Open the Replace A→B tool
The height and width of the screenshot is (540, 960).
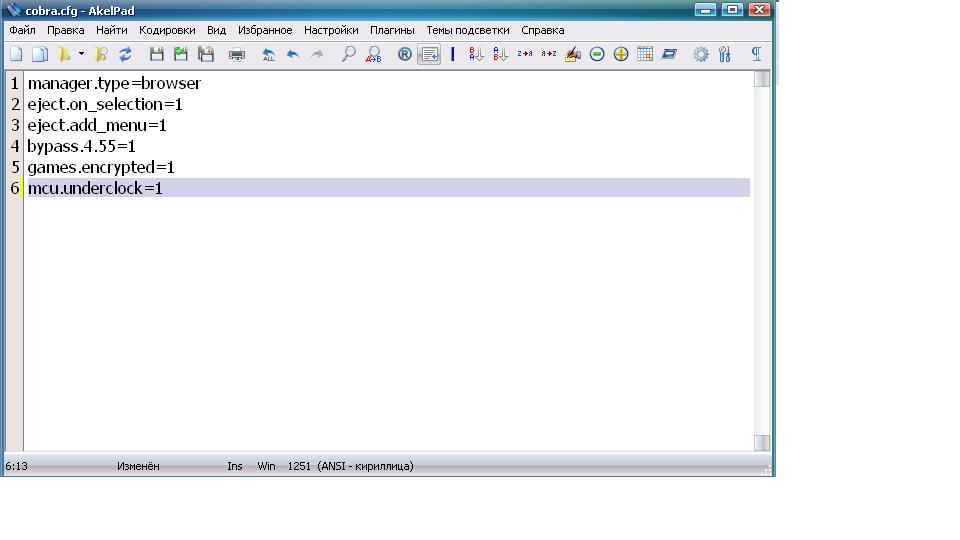pos(373,54)
